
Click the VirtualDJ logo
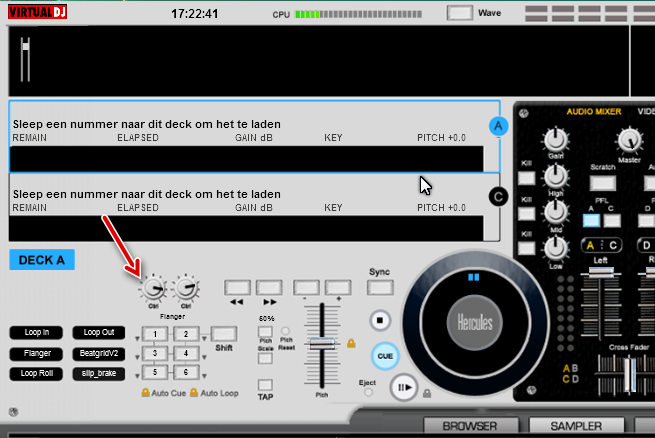[x=37, y=12]
